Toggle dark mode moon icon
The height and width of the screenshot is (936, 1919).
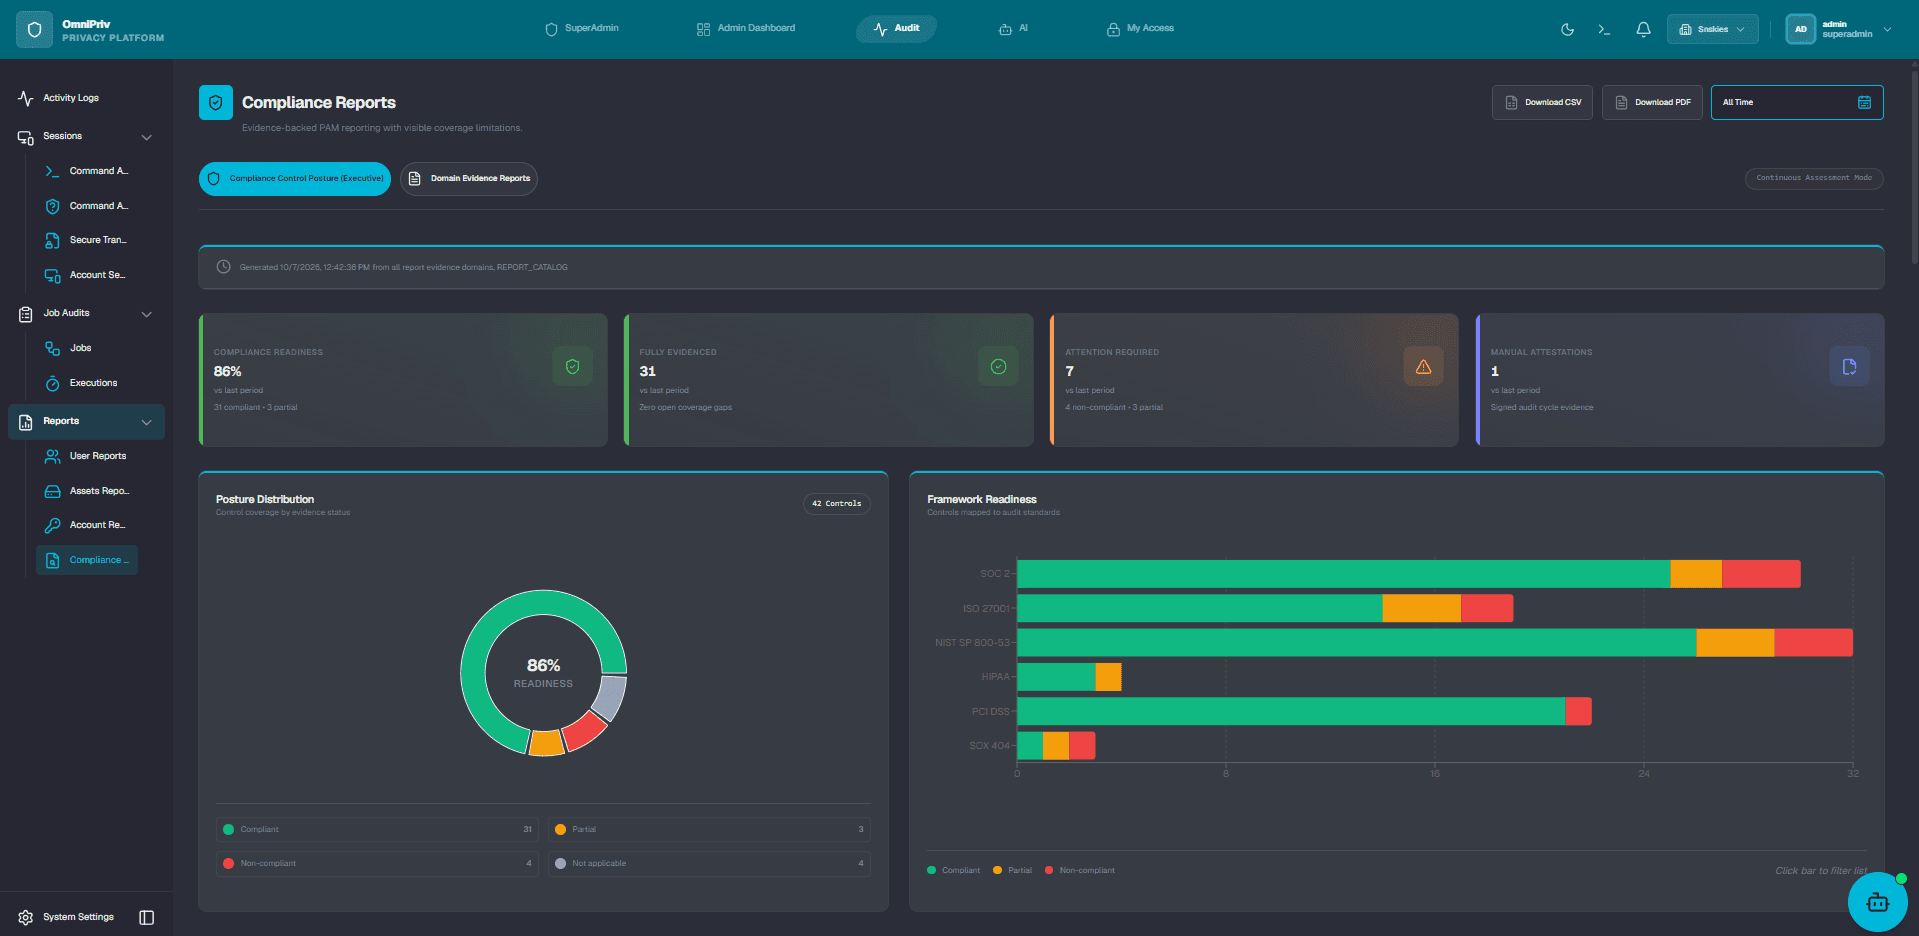tap(1567, 29)
